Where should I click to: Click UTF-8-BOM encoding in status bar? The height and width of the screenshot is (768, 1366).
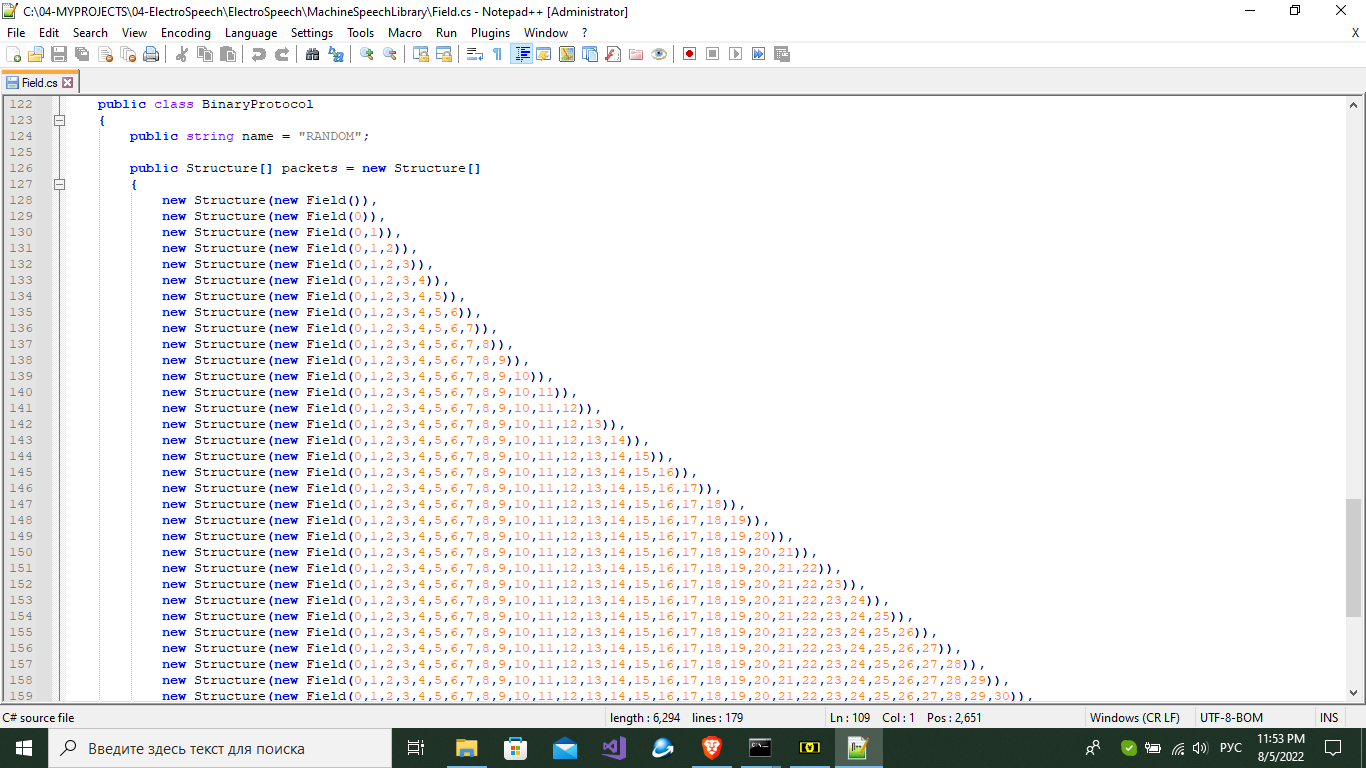pyautogui.click(x=1231, y=718)
